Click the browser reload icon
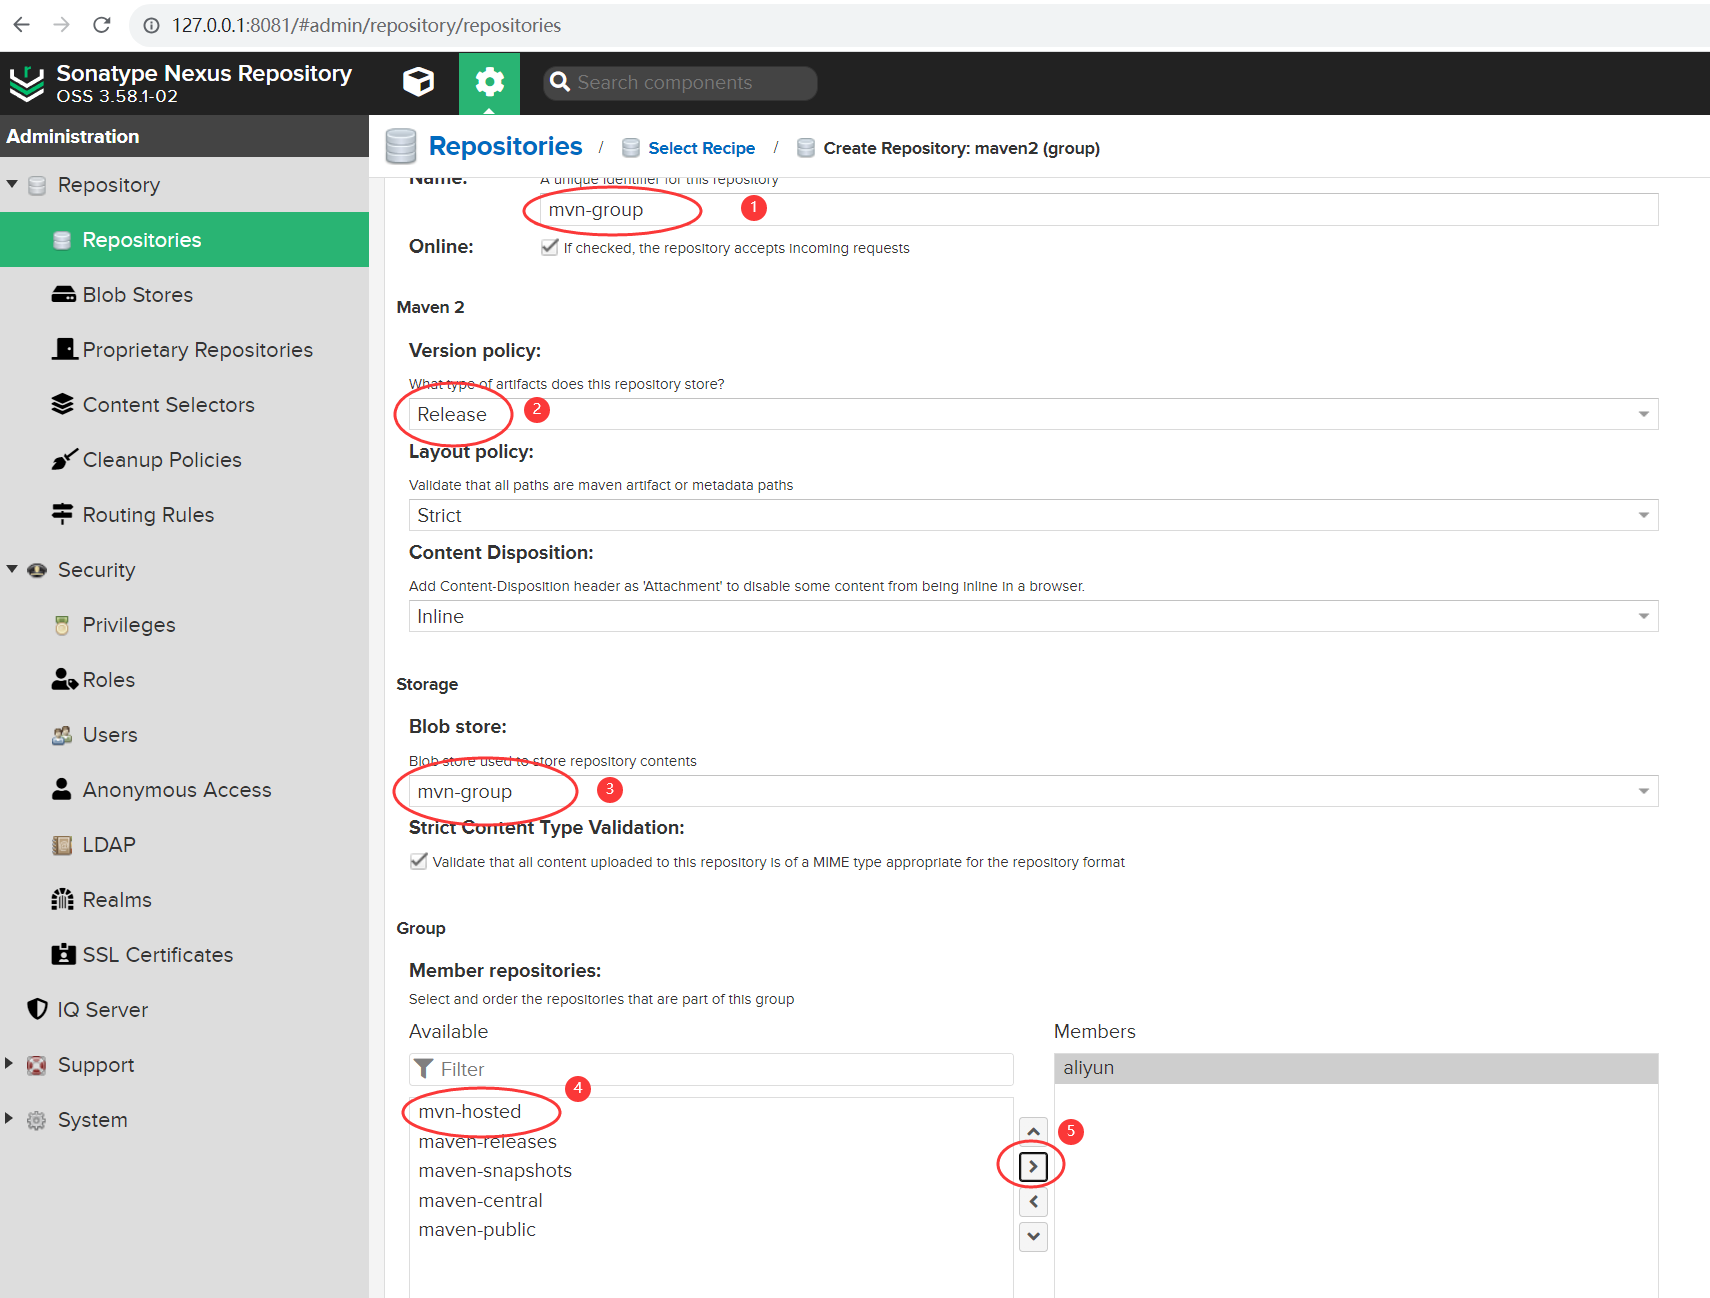Image resolution: width=1710 pixels, height=1298 pixels. 101,25
